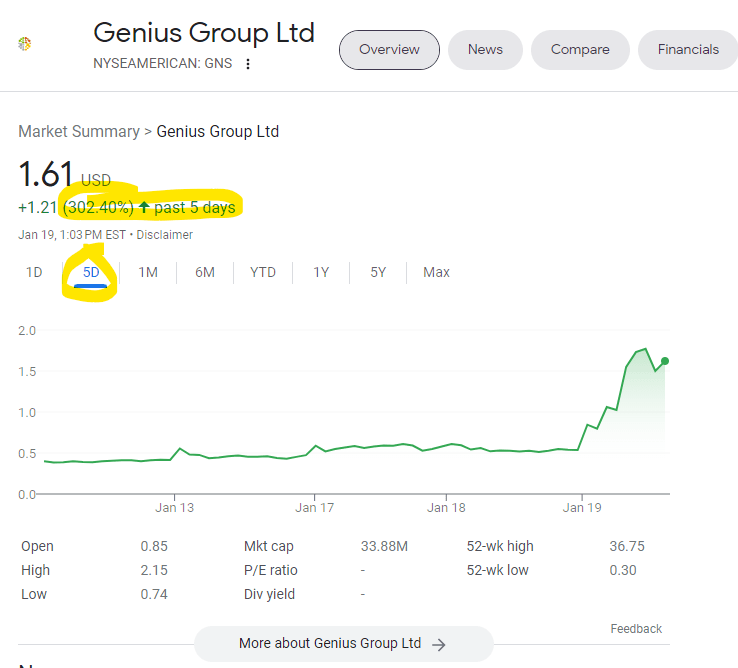Click the green up arrow beside past 5 days
Image resolution: width=738 pixels, height=668 pixels.
[x=144, y=208]
